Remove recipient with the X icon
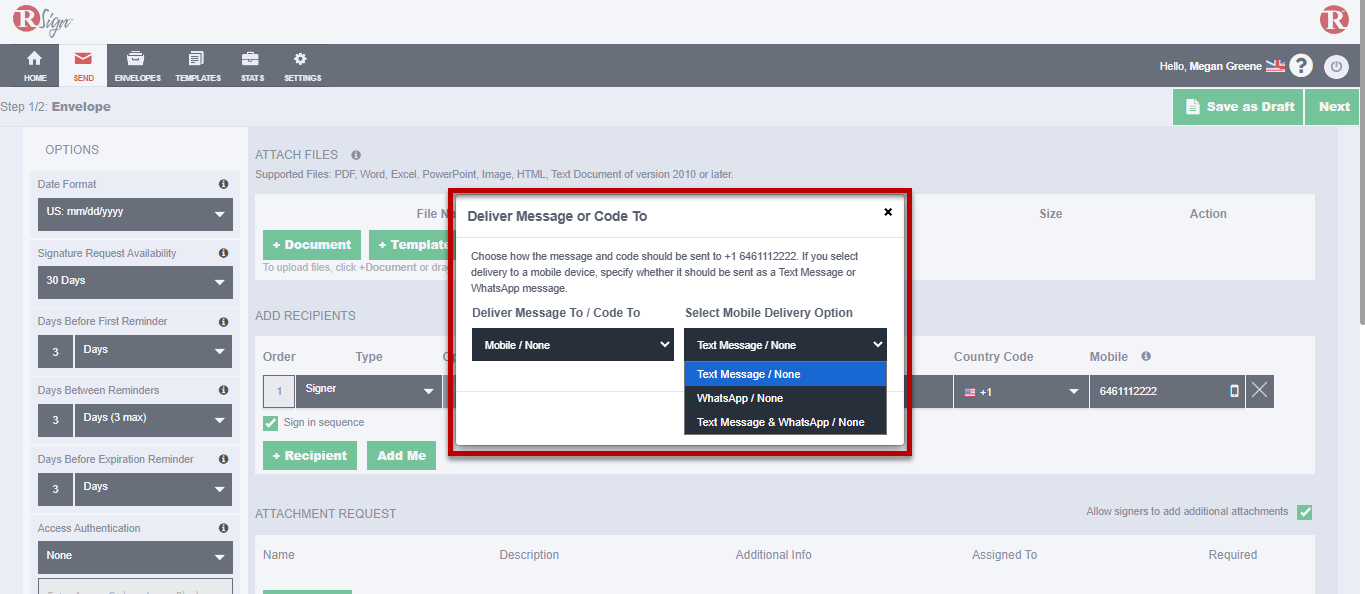 pos(1259,391)
